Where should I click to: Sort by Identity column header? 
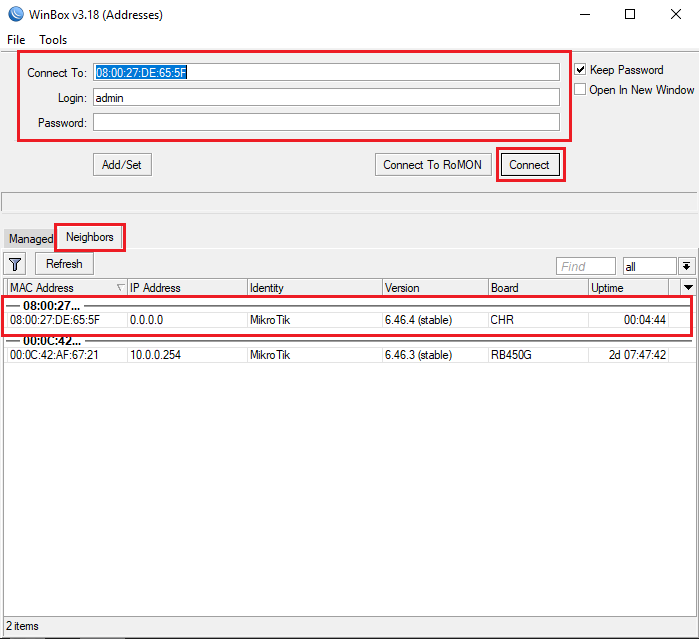[x=315, y=288]
